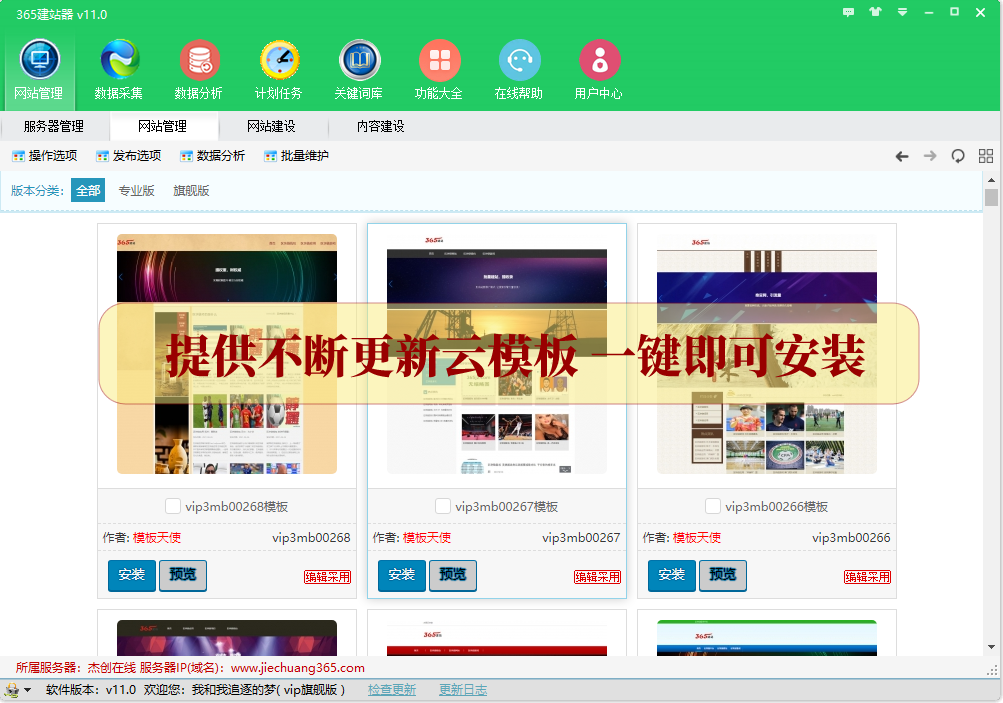Switch to 服务器管理 tab

pyautogui.click(x=54, y=127)
